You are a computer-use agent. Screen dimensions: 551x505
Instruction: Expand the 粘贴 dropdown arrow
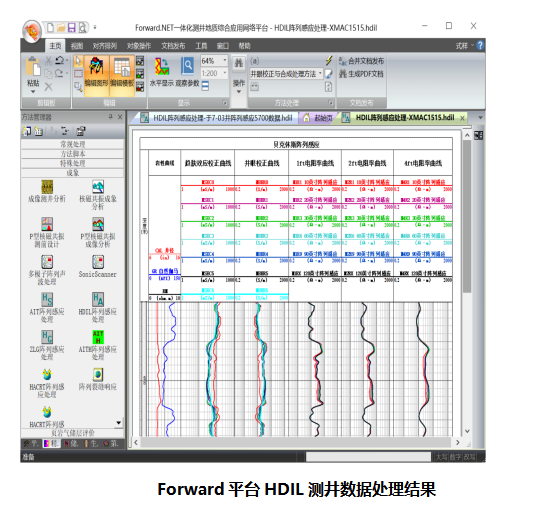click(x=33, y=92)
